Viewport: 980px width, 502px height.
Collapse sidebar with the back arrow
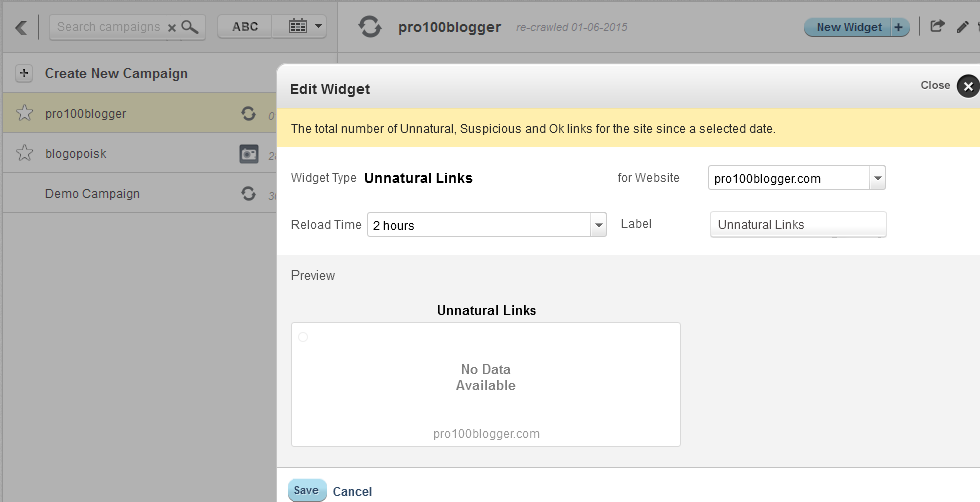(21, 27)
